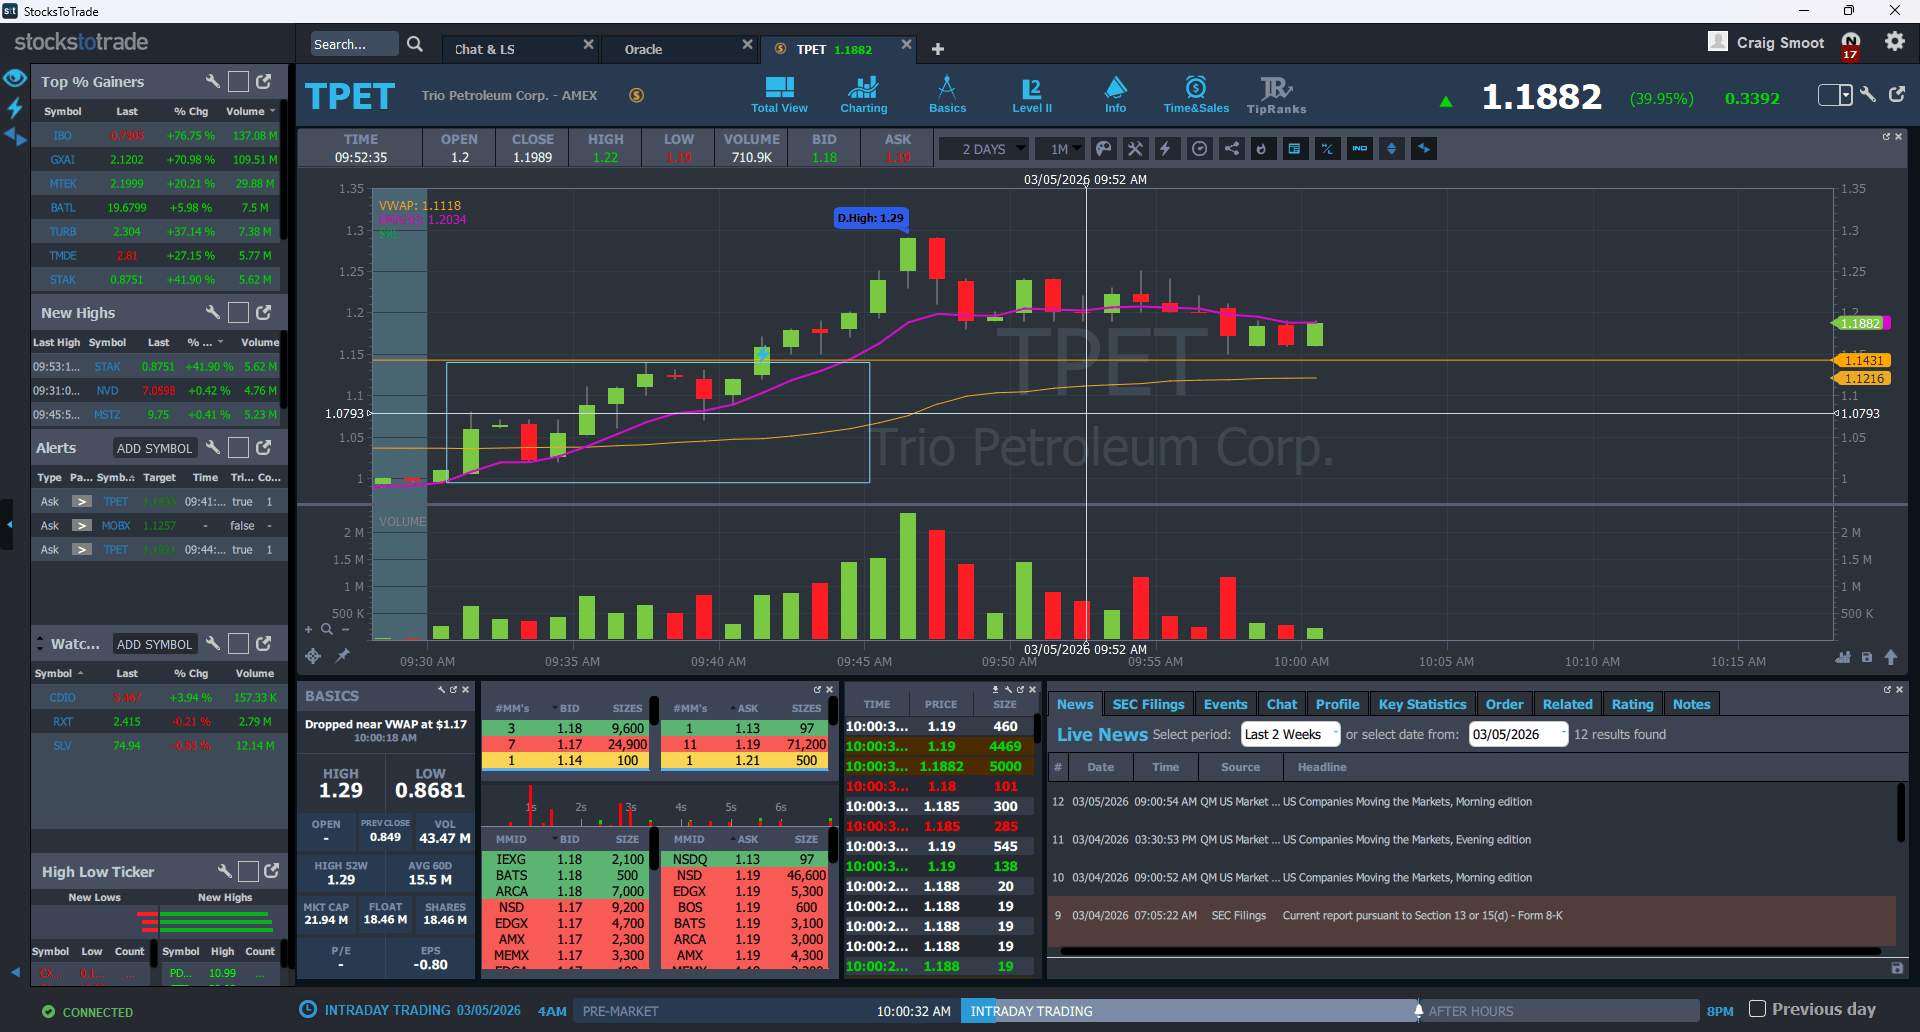The image size is (1920, 1032).
Task: Open the SEC Filings news tab
Action: click(1148, 704)
